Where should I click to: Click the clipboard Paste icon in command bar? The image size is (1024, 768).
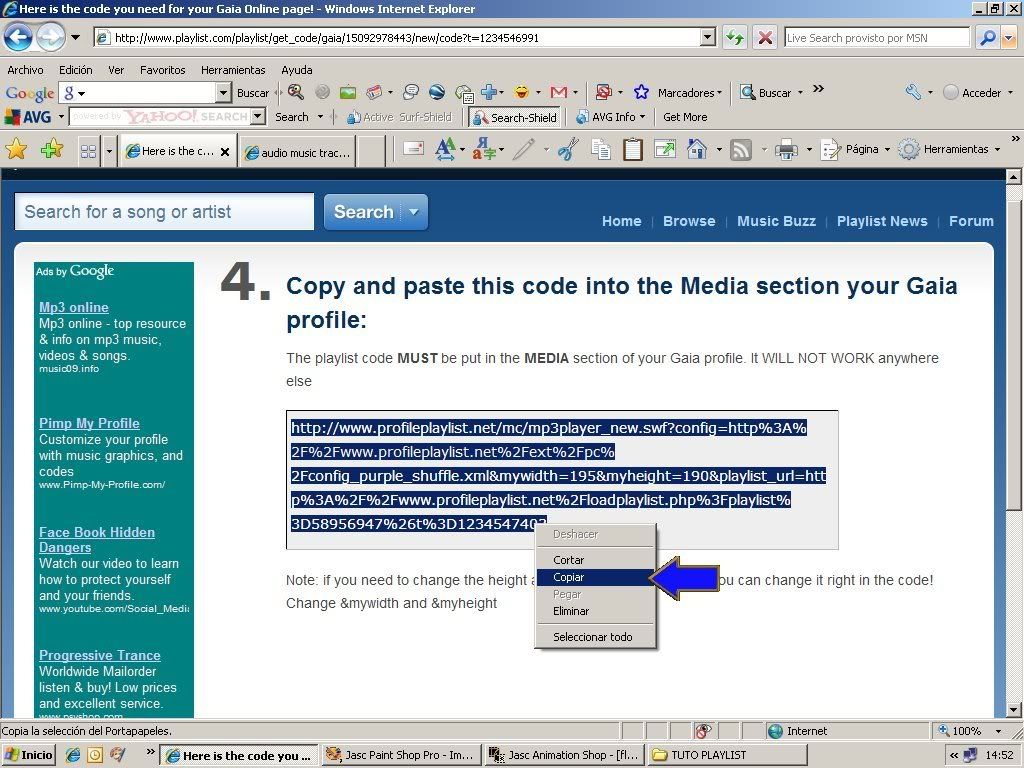[632, 150]
